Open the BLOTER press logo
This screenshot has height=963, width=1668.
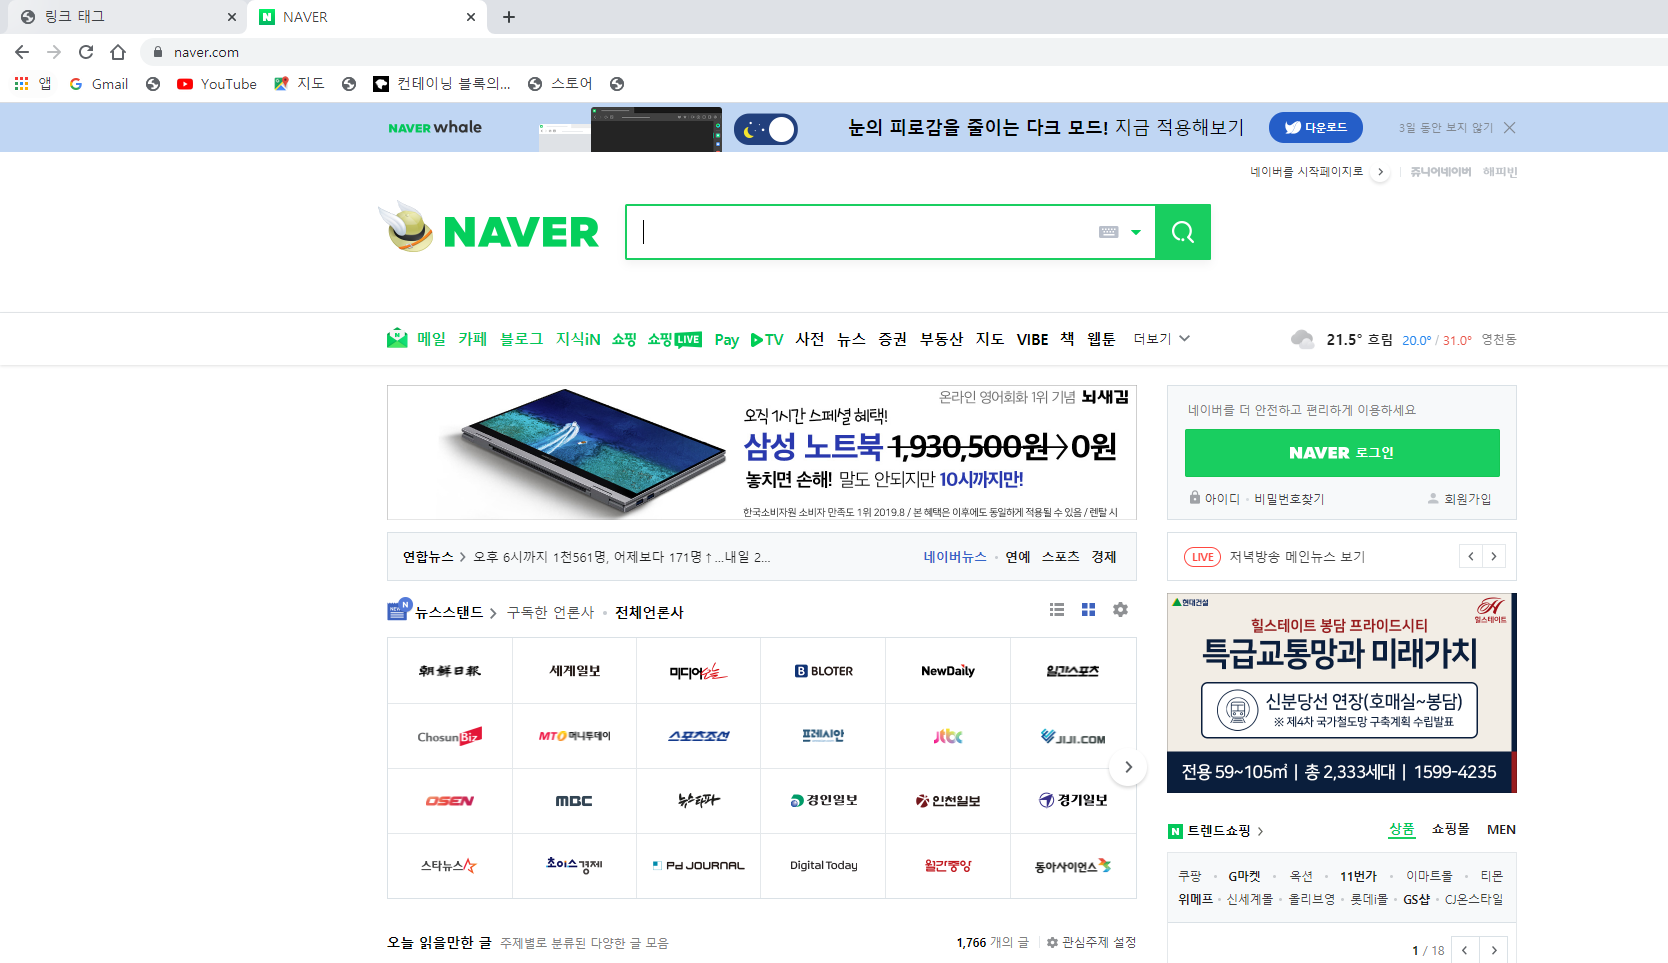click(x=824, y=671)
